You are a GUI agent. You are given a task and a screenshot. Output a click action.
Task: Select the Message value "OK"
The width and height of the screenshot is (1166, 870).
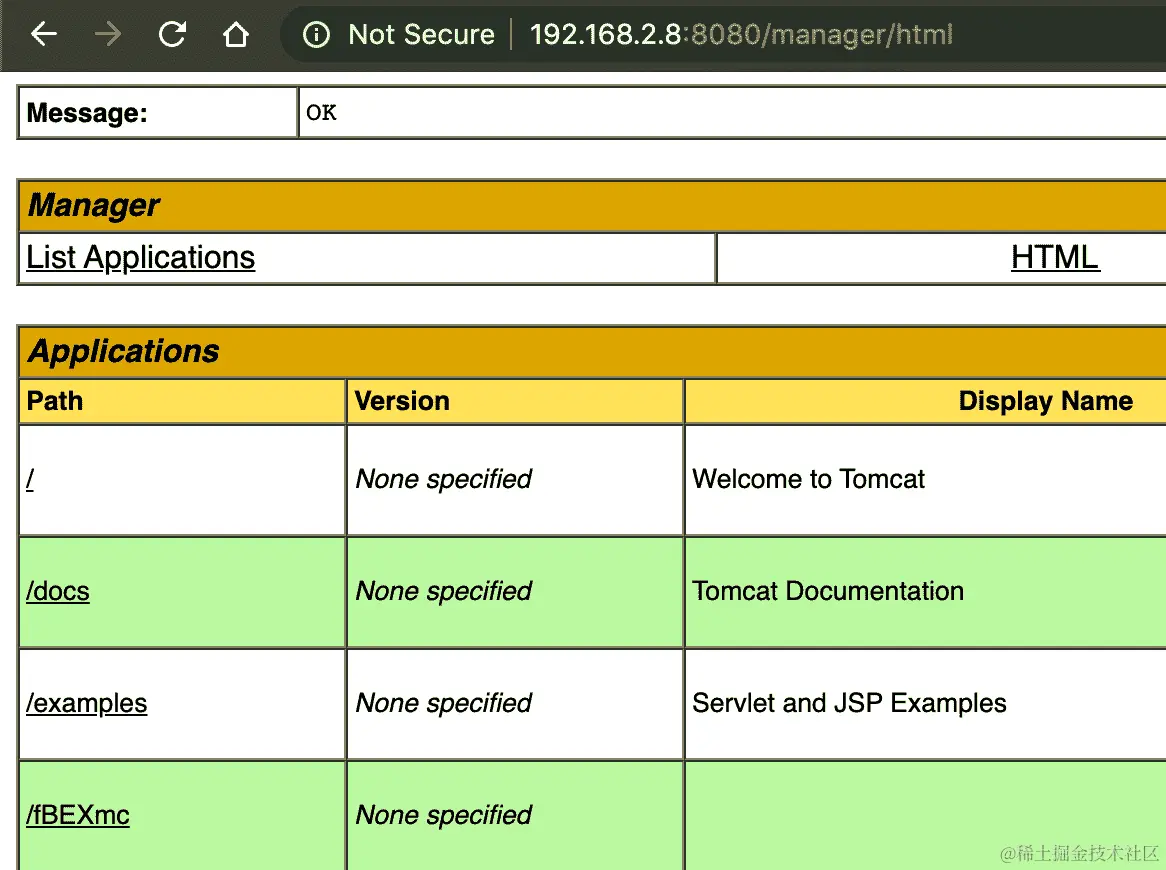[x=321, y=112]
